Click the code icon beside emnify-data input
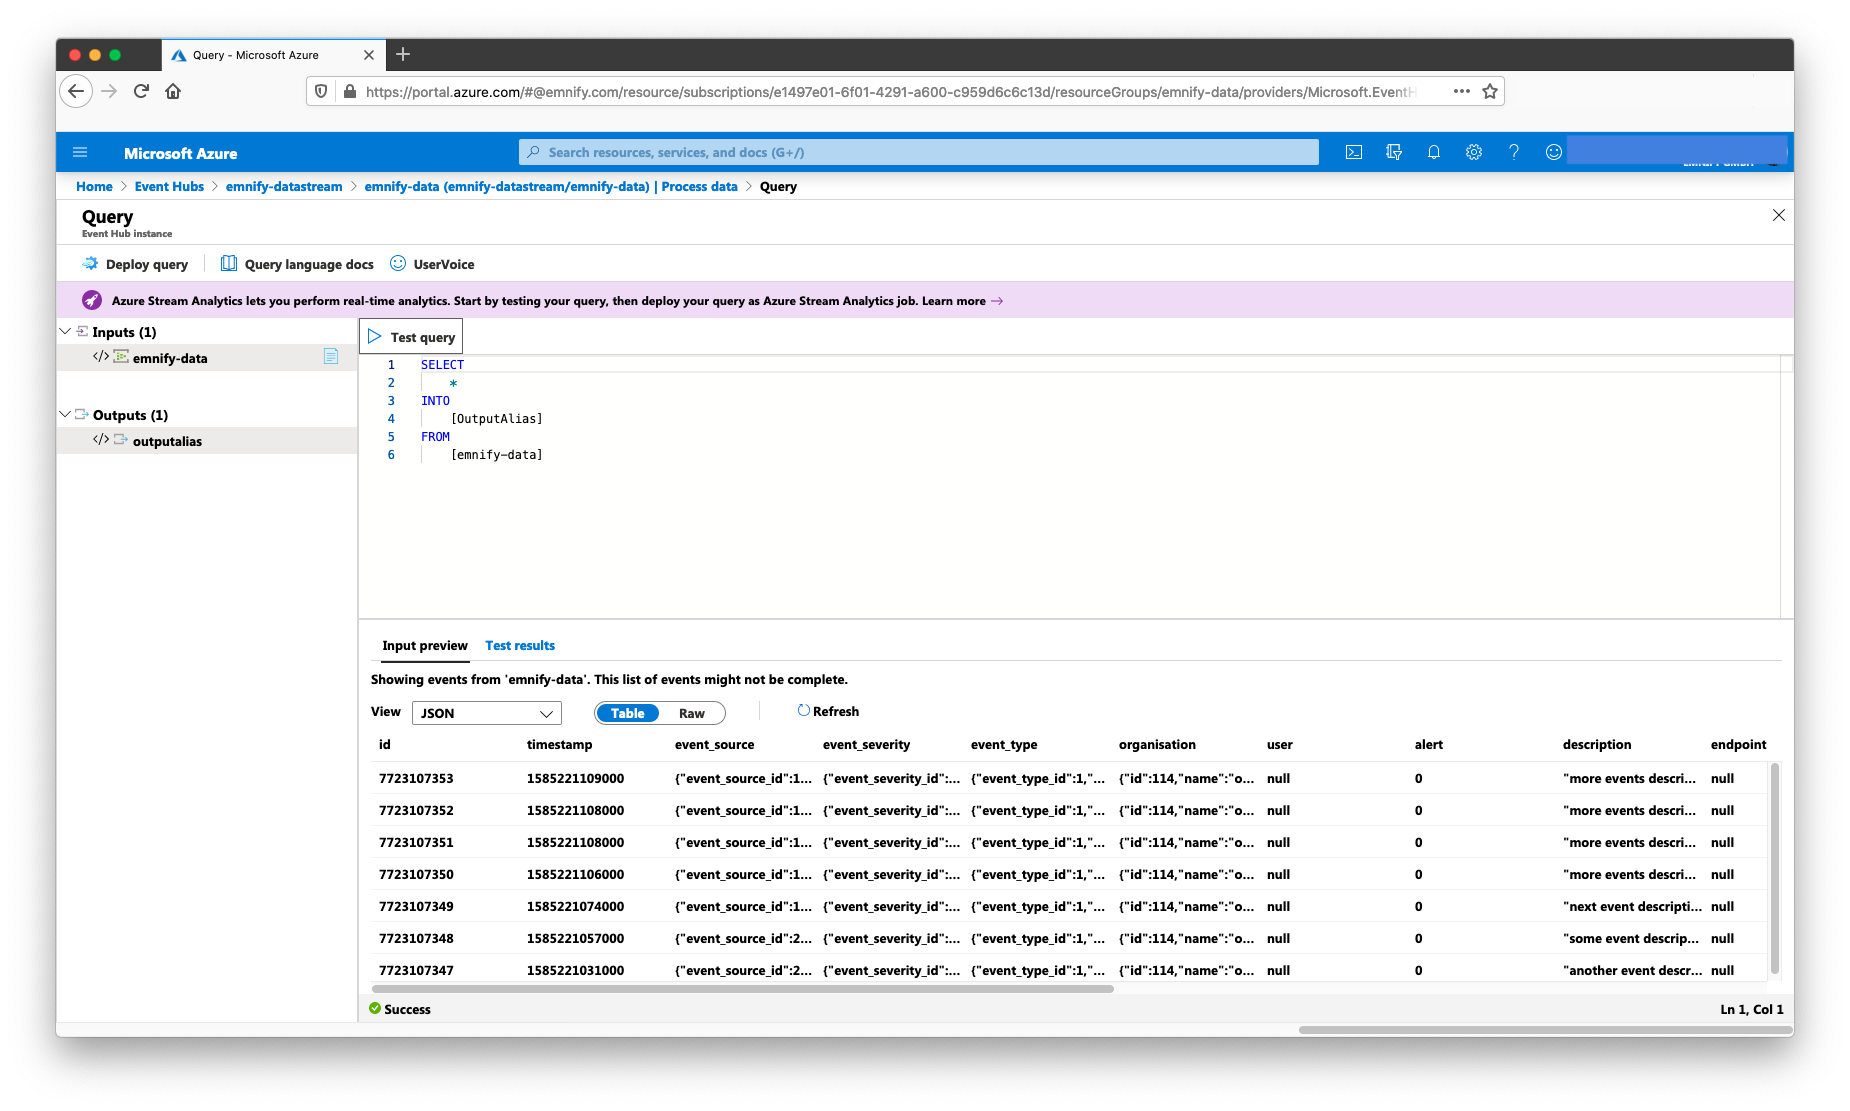Image resolution: width=1850 pixels, height=1111 pixels. (101, 357)
